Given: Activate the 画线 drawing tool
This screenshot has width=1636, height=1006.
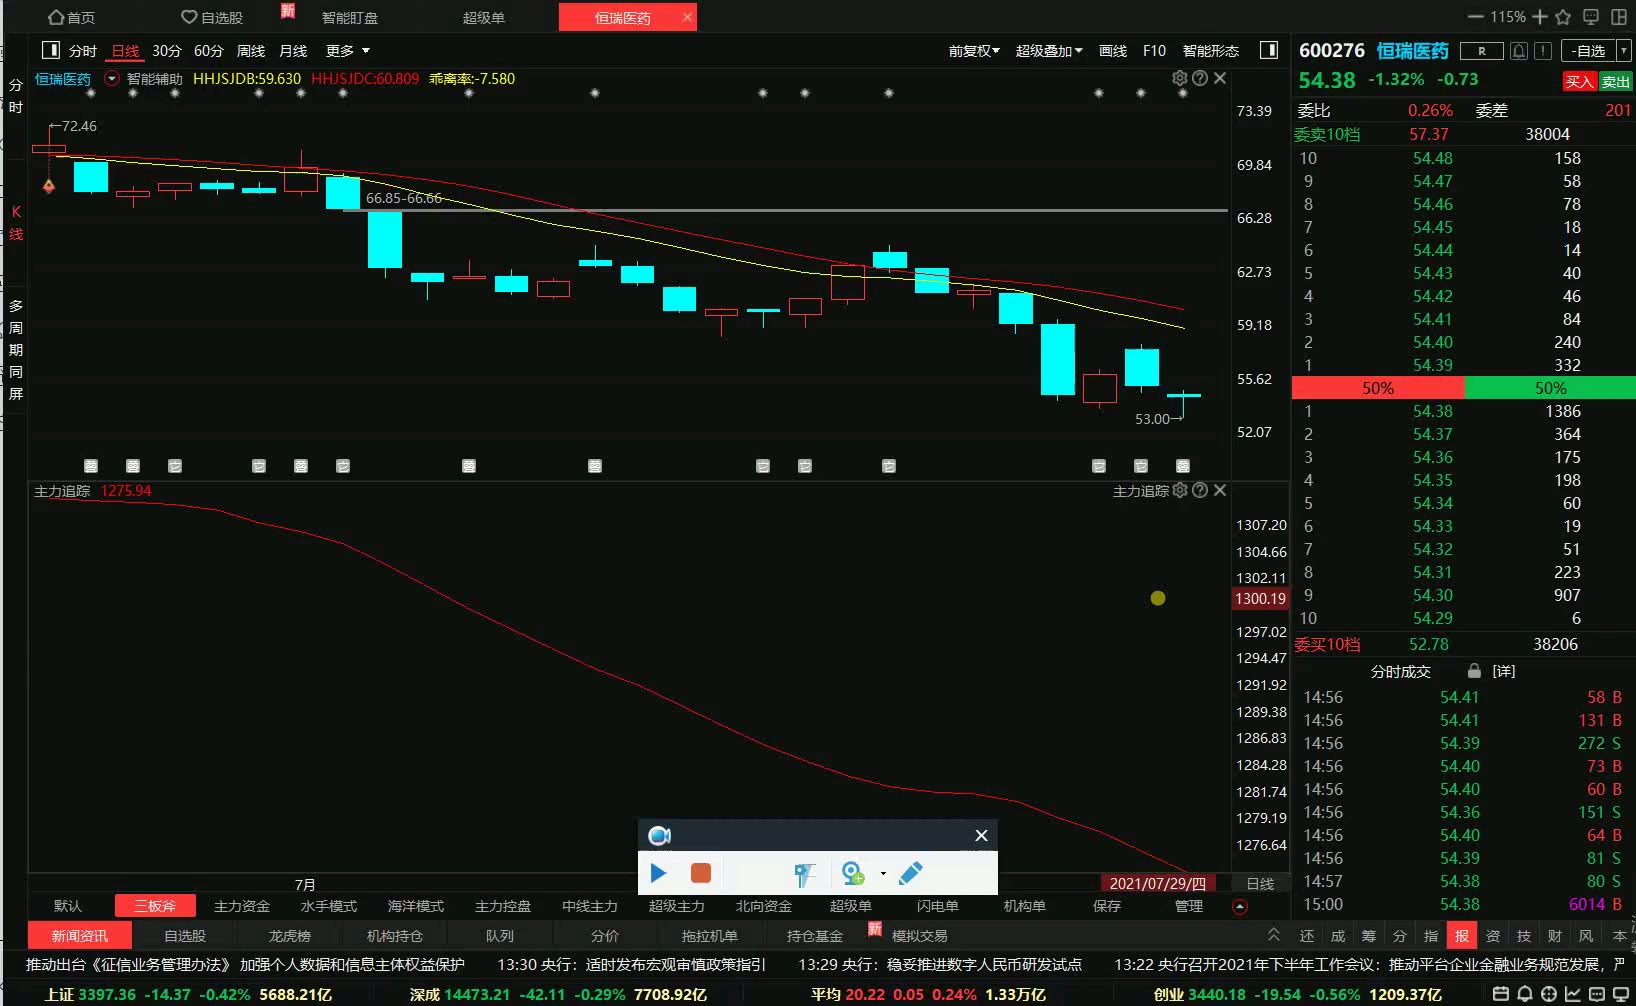Looking at the screenshot, I should click(1113, 51).
